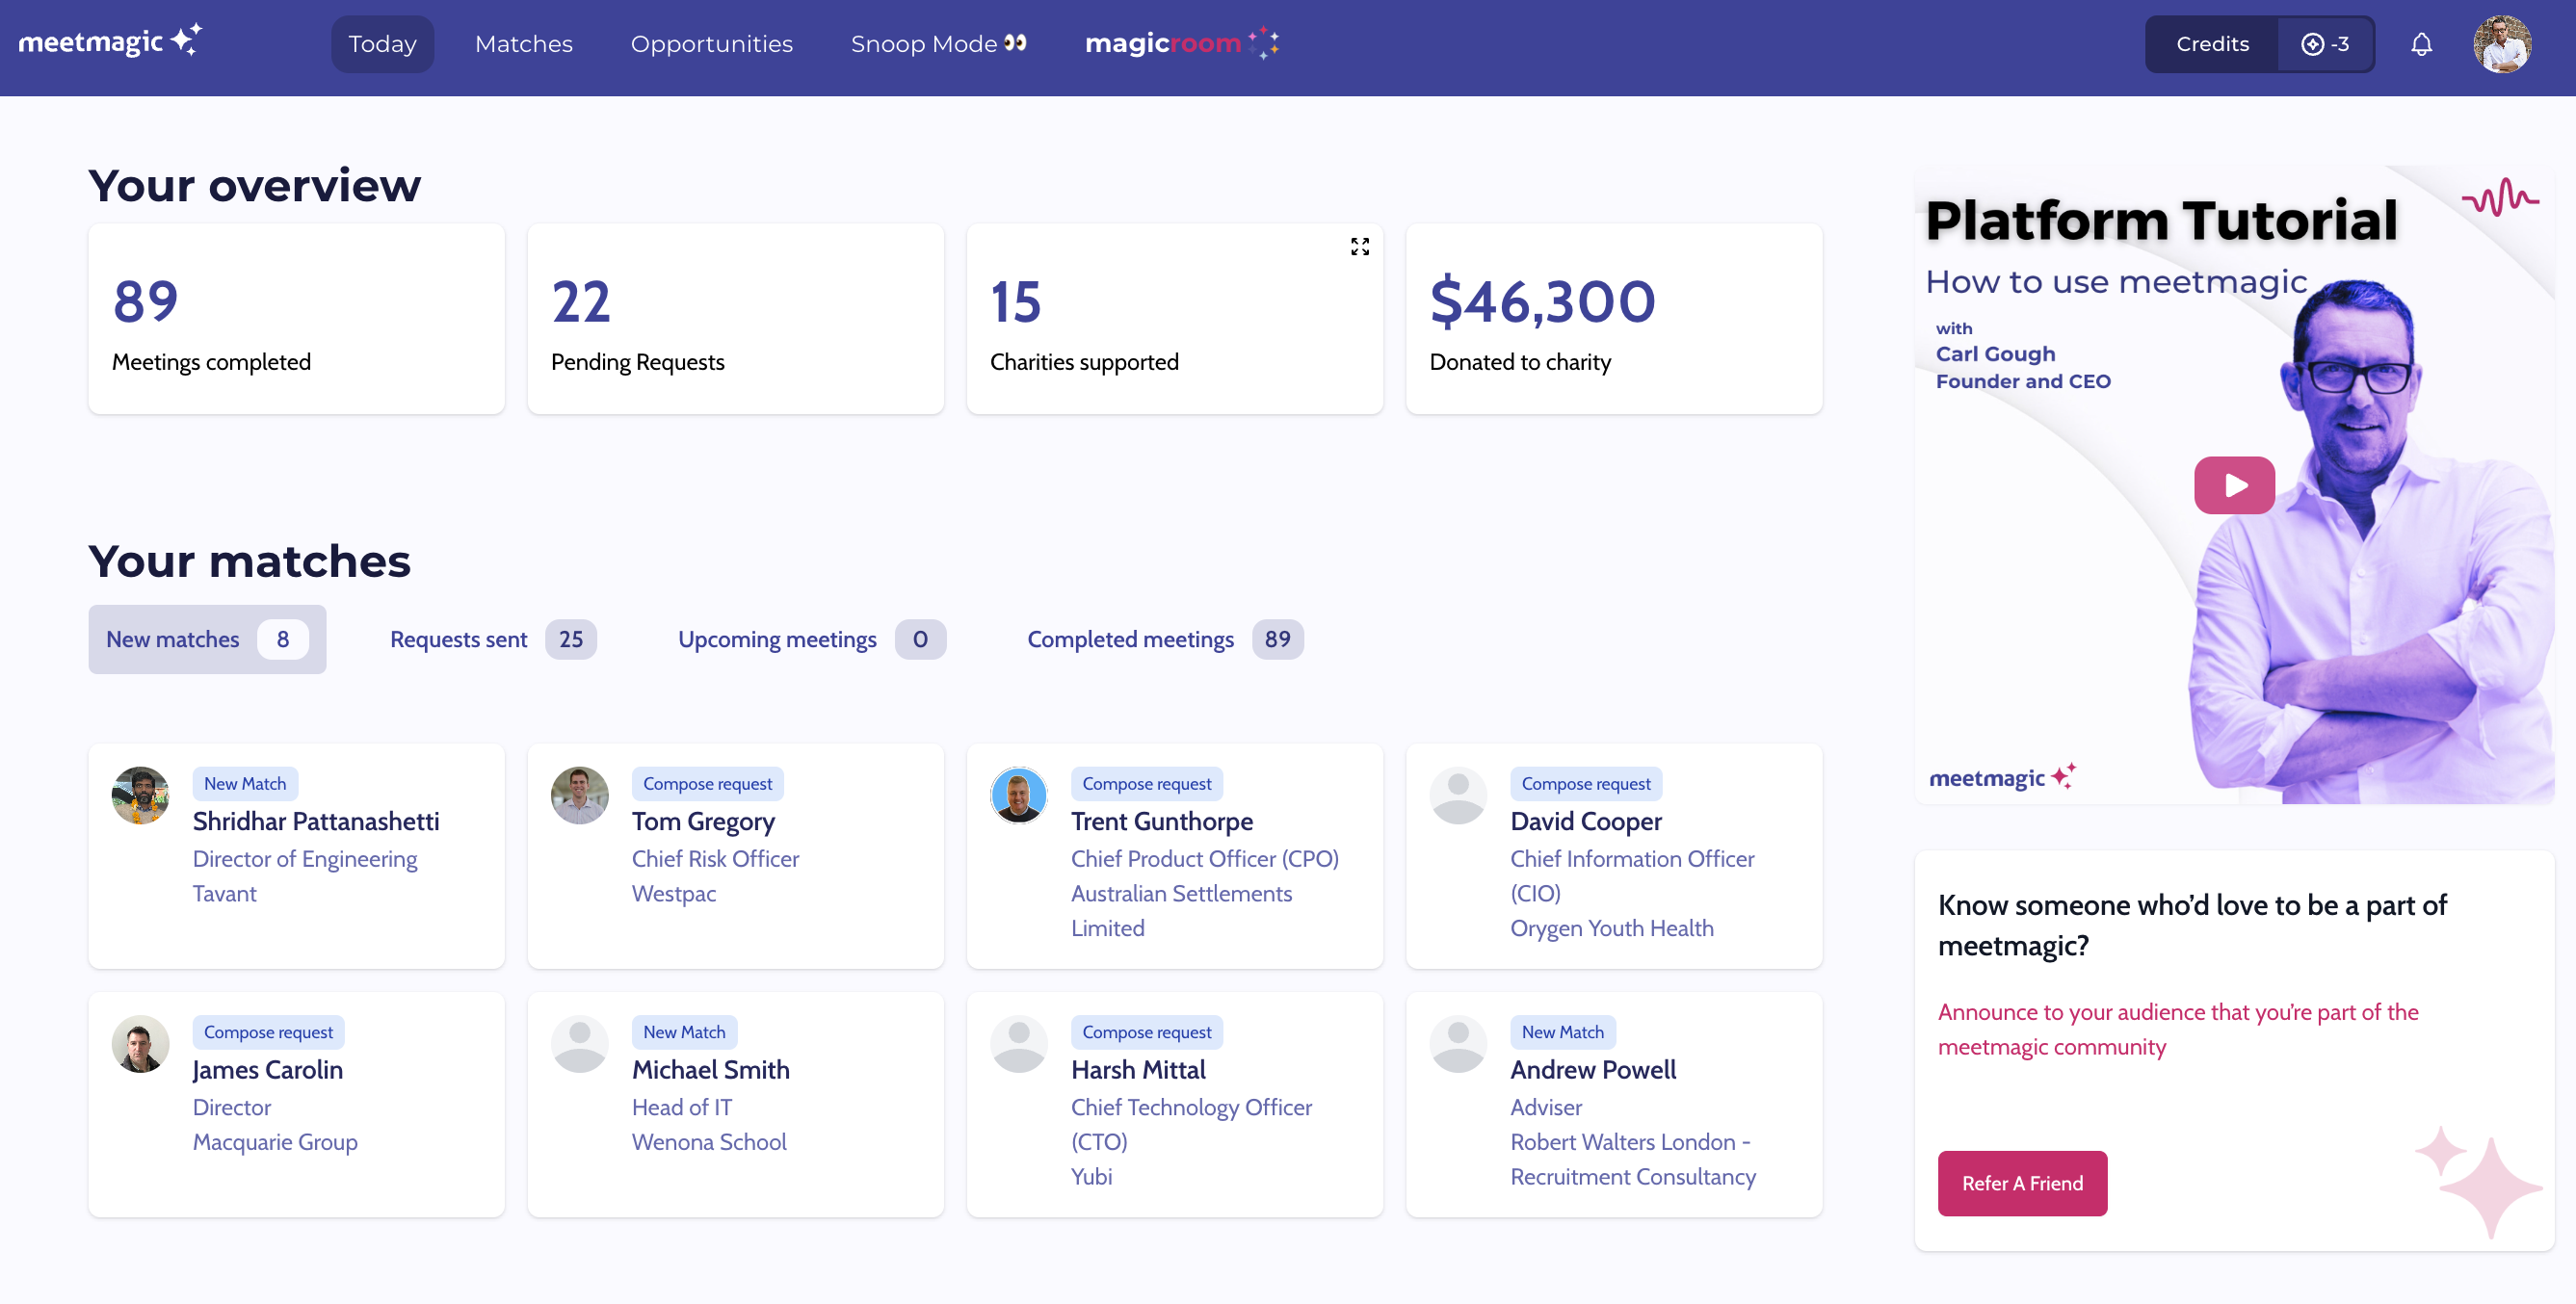Open the user profile avatar menu
The height and width of the screenshot is (1304, 2576).
(x=2502, y=44)
